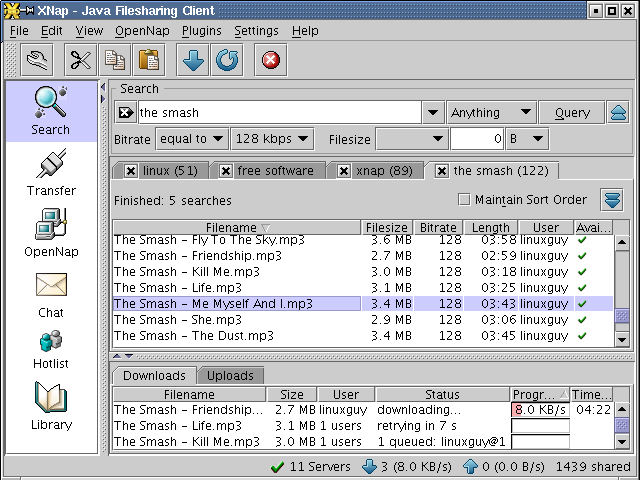
Task: Sort downloads by the Status column header
Action: coord(442,395)
